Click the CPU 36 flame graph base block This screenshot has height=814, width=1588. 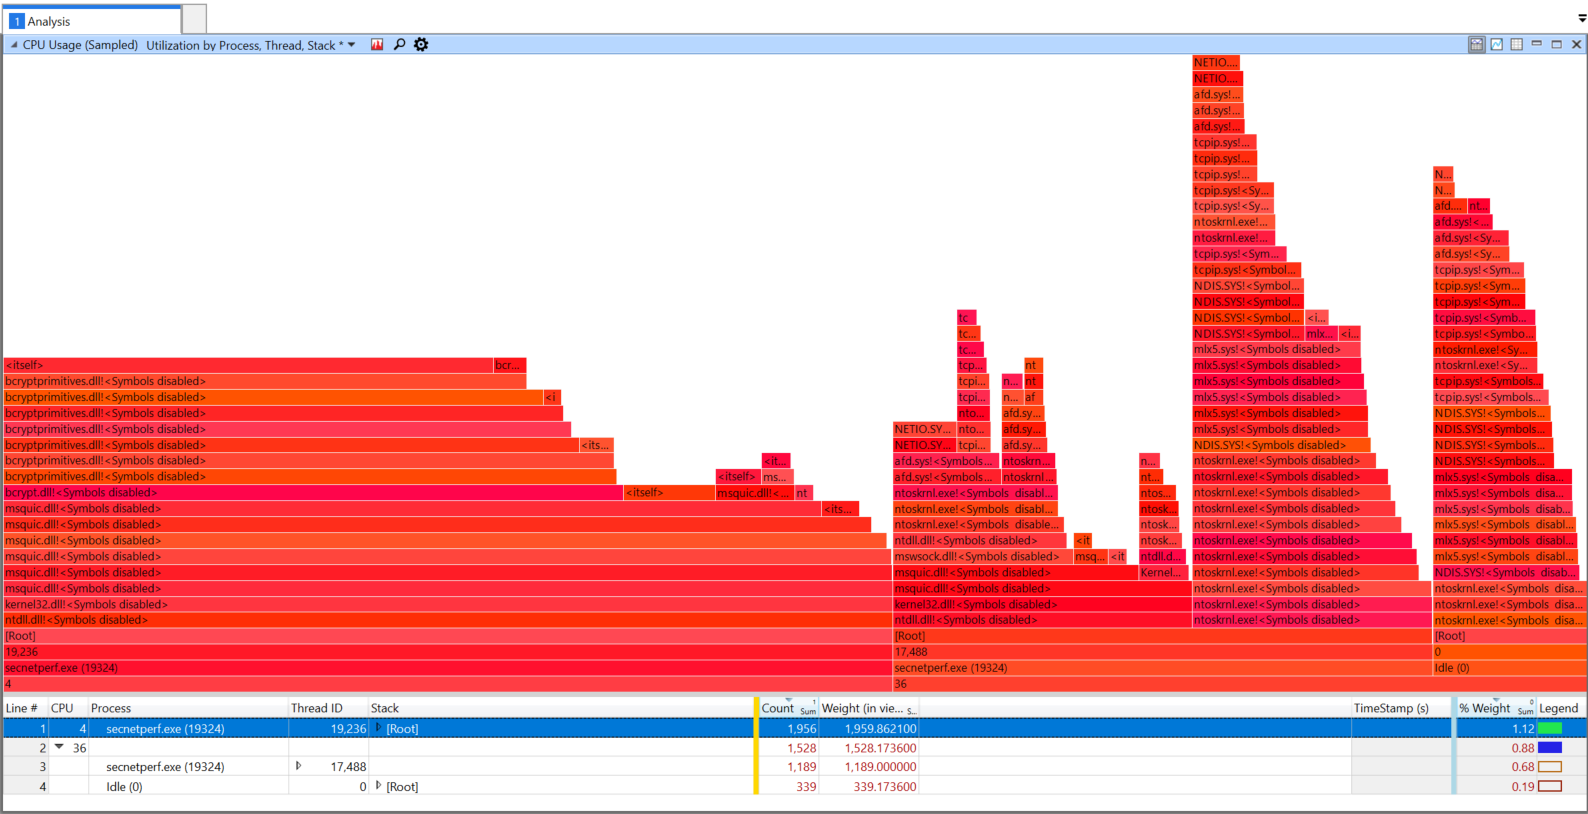[1239, 684]
